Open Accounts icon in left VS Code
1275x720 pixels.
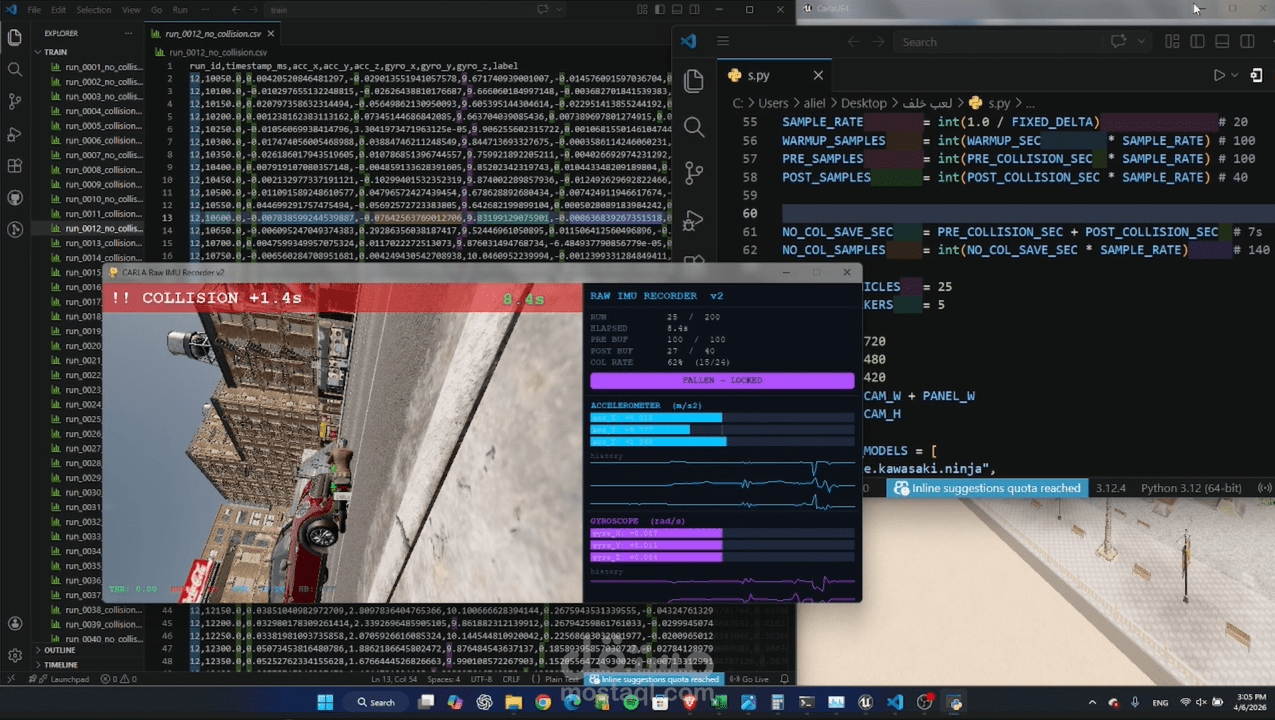point(15,623)
